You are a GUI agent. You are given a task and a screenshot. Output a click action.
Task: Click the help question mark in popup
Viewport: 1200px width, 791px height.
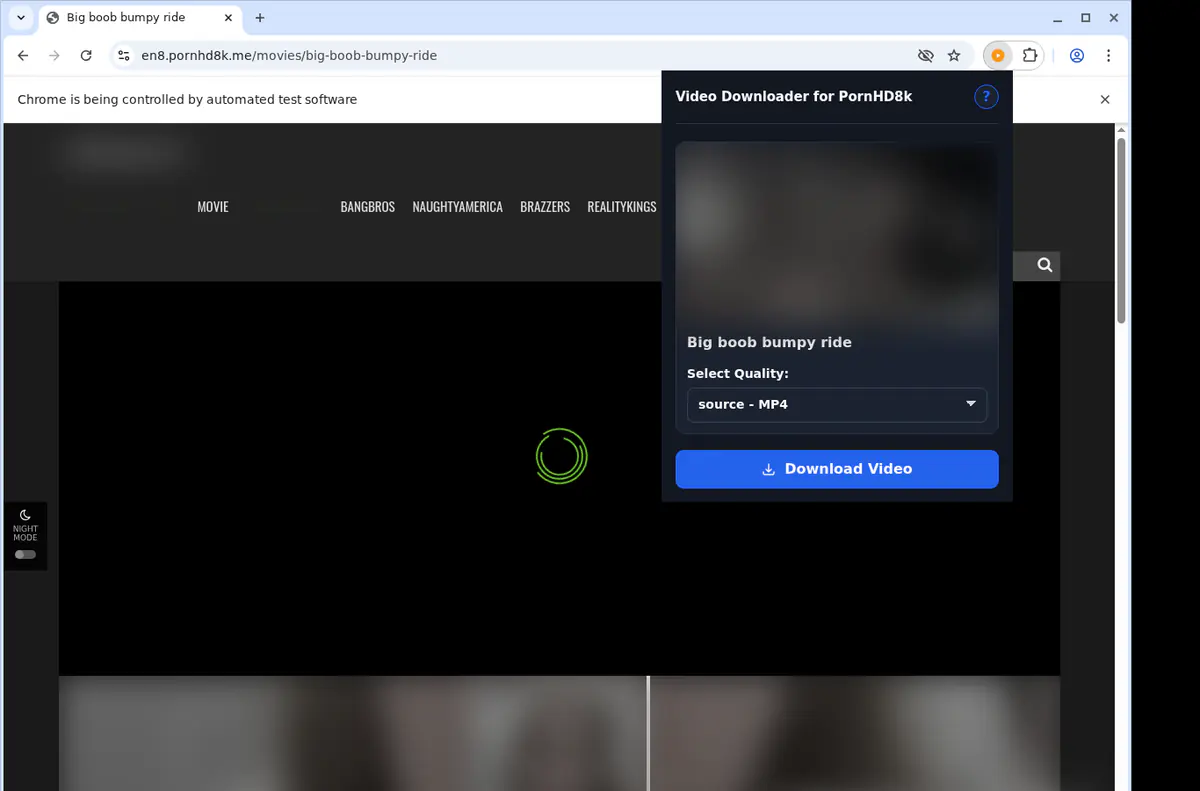click(986, 97)
